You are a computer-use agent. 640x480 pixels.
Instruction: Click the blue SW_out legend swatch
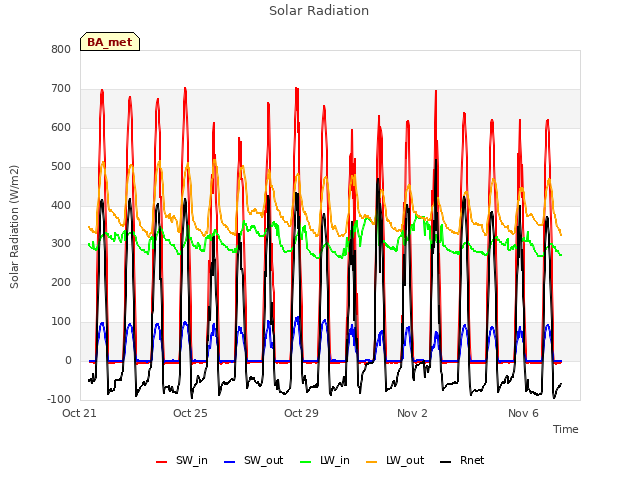point(230,462)
